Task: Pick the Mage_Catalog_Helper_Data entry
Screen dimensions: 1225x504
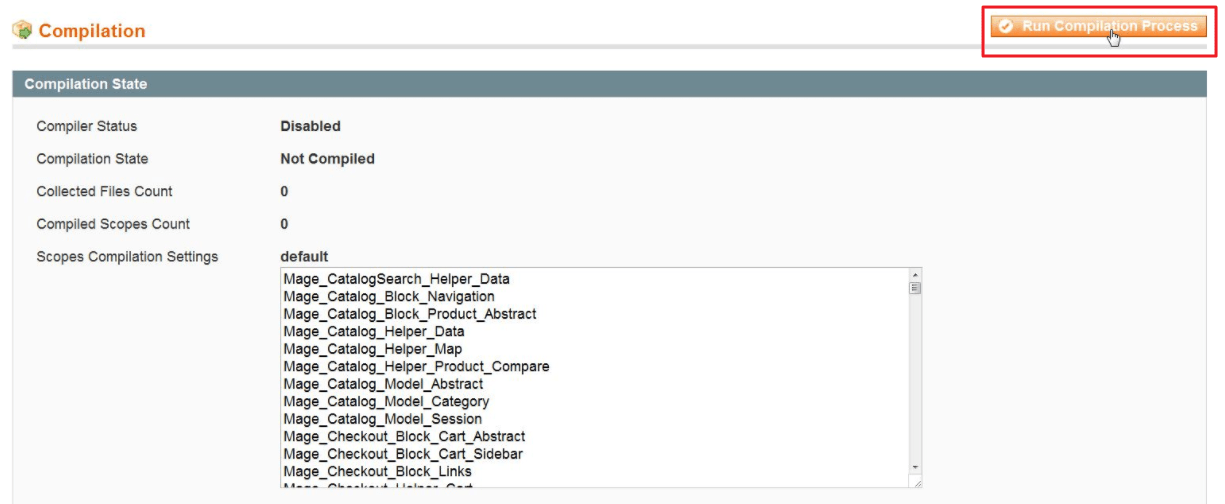Action: 374,331
